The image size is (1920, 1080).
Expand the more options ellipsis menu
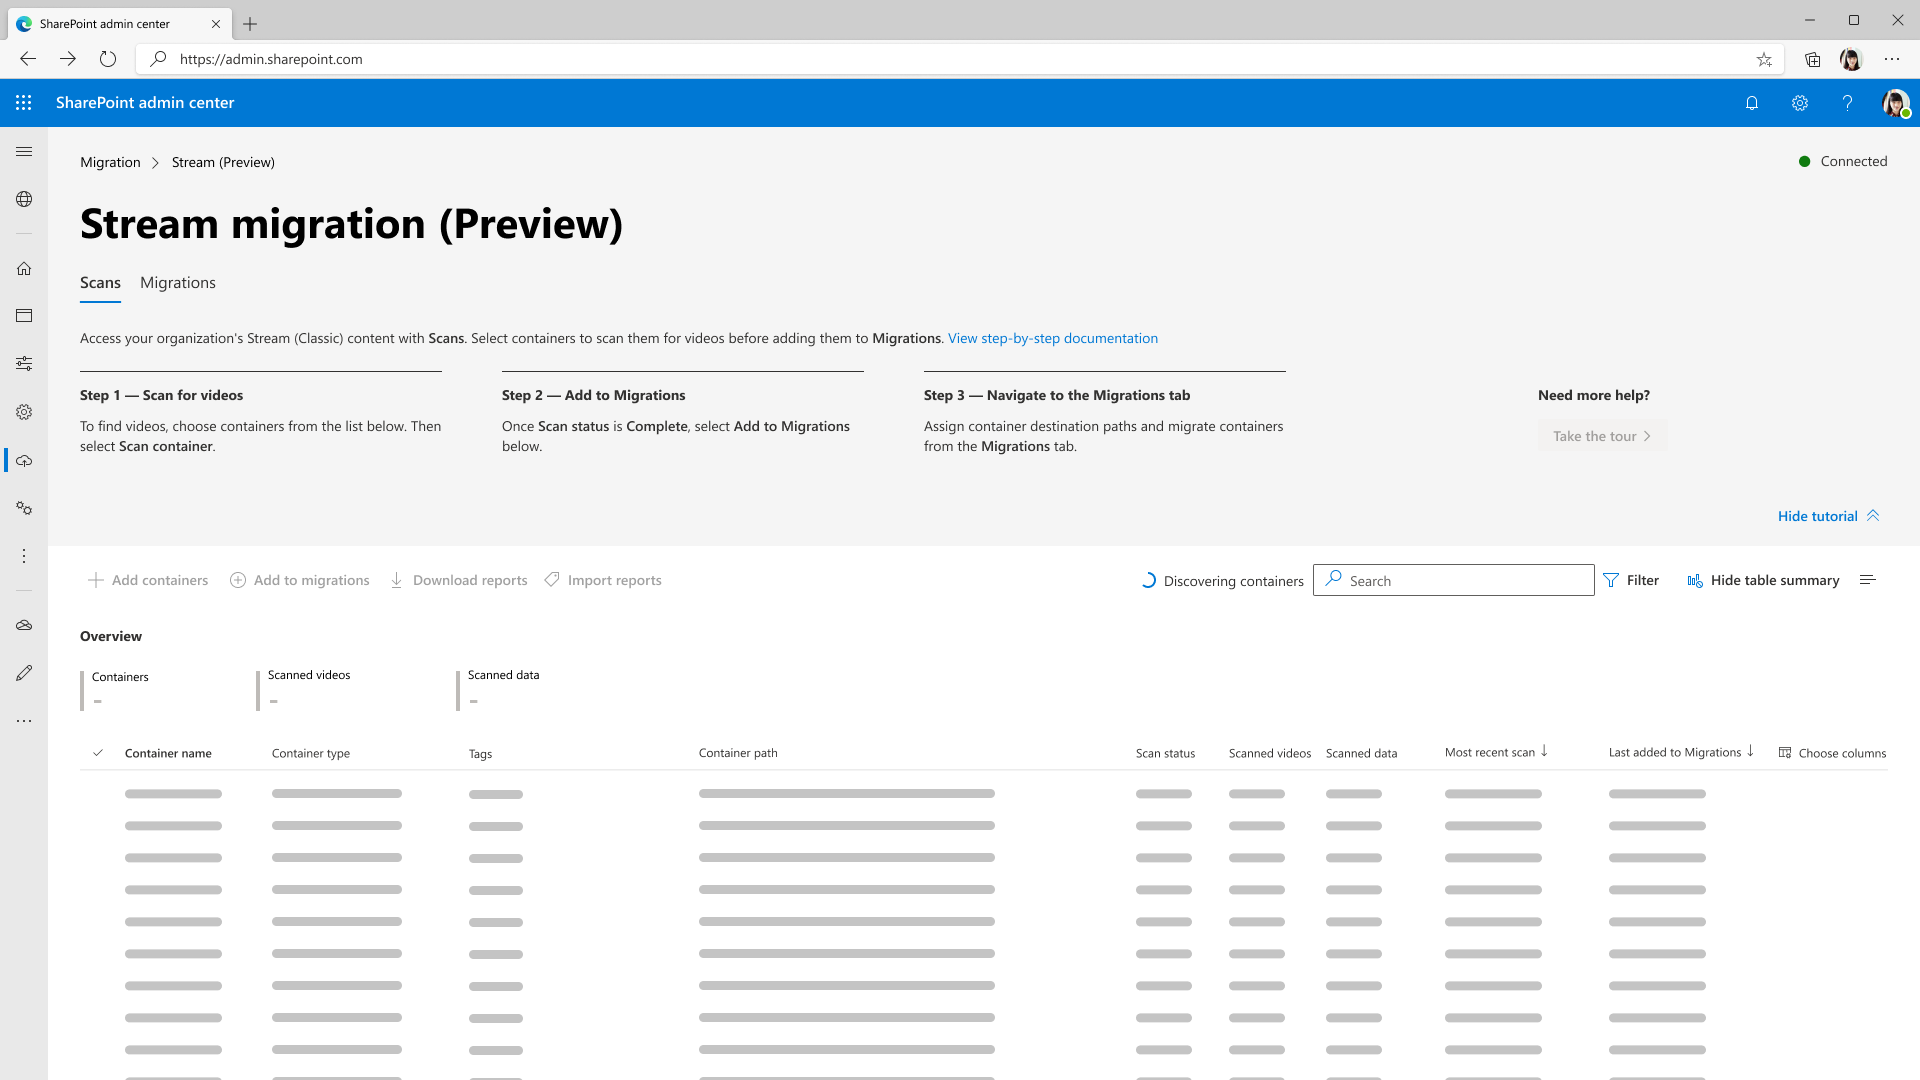[24, 555]
